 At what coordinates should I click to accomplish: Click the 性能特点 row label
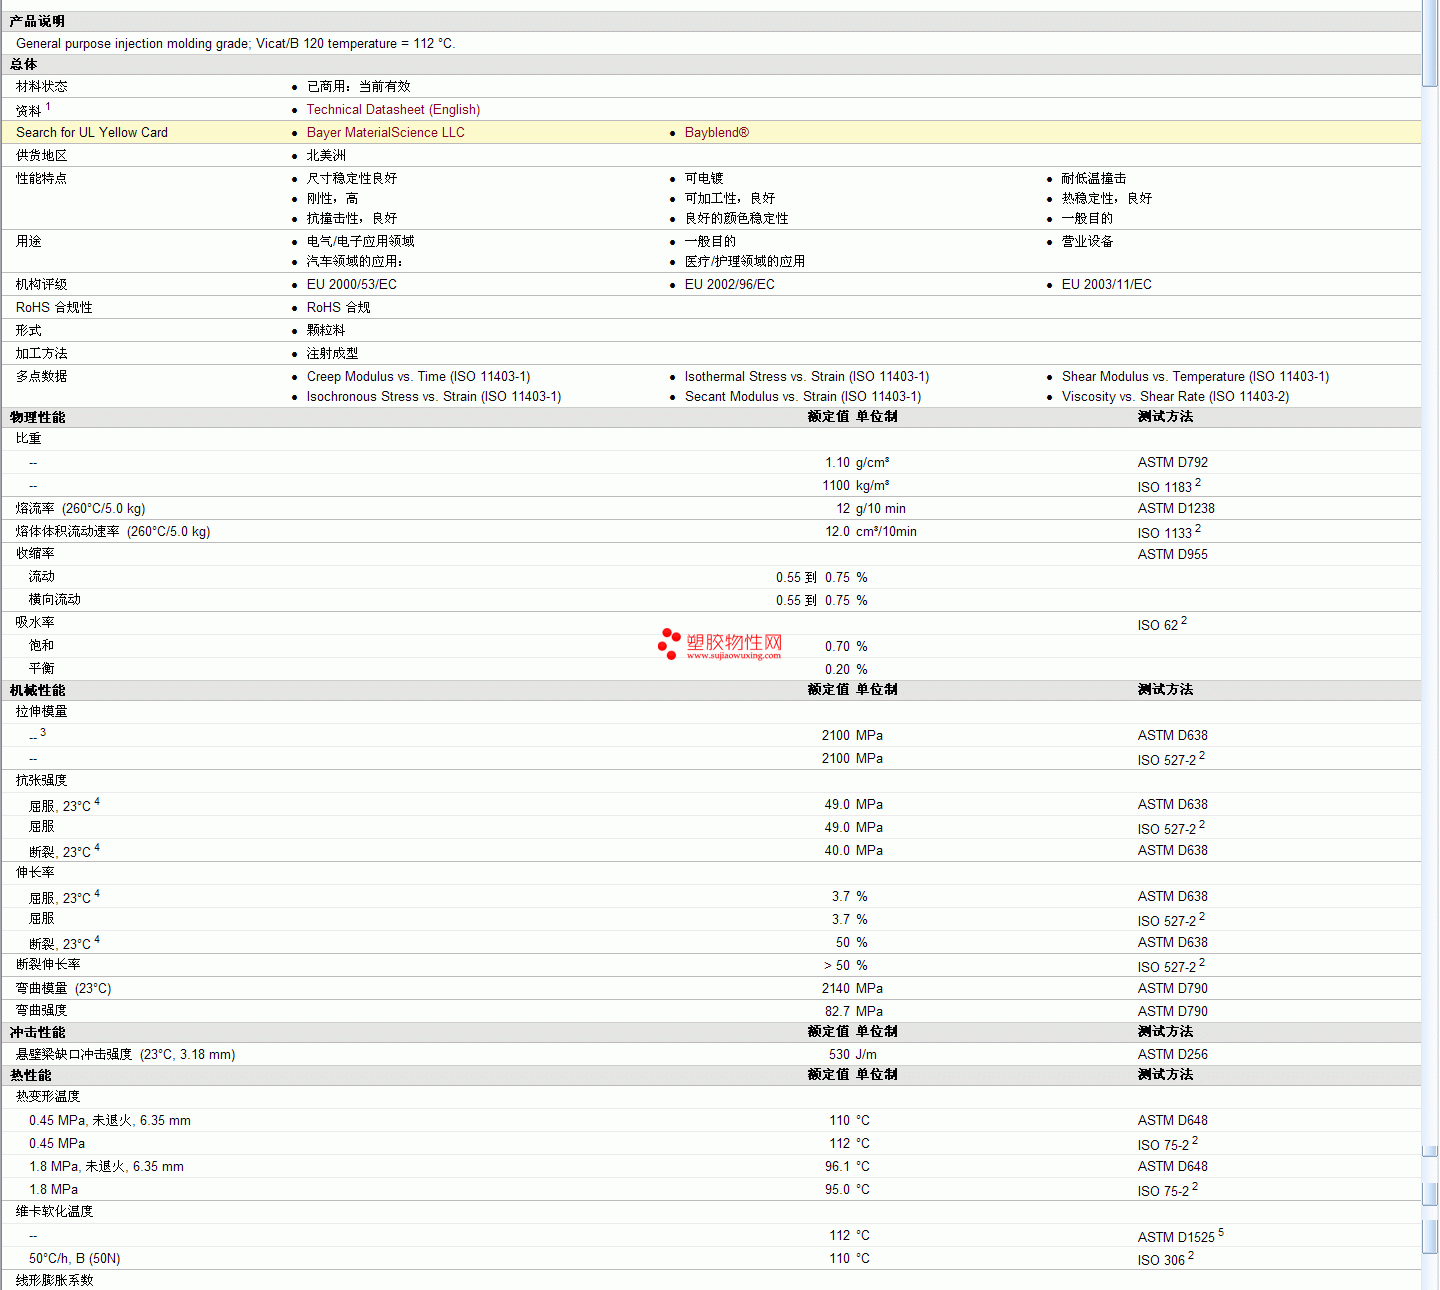coord(42,179)
